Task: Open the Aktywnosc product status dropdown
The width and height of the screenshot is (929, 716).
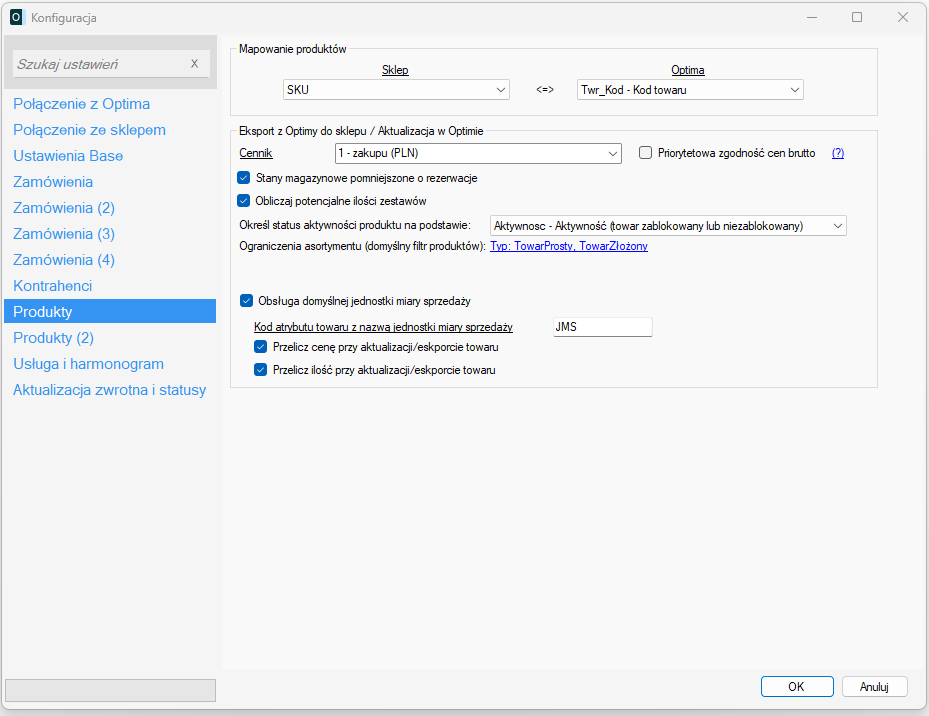Action: (x=668, y=226)
